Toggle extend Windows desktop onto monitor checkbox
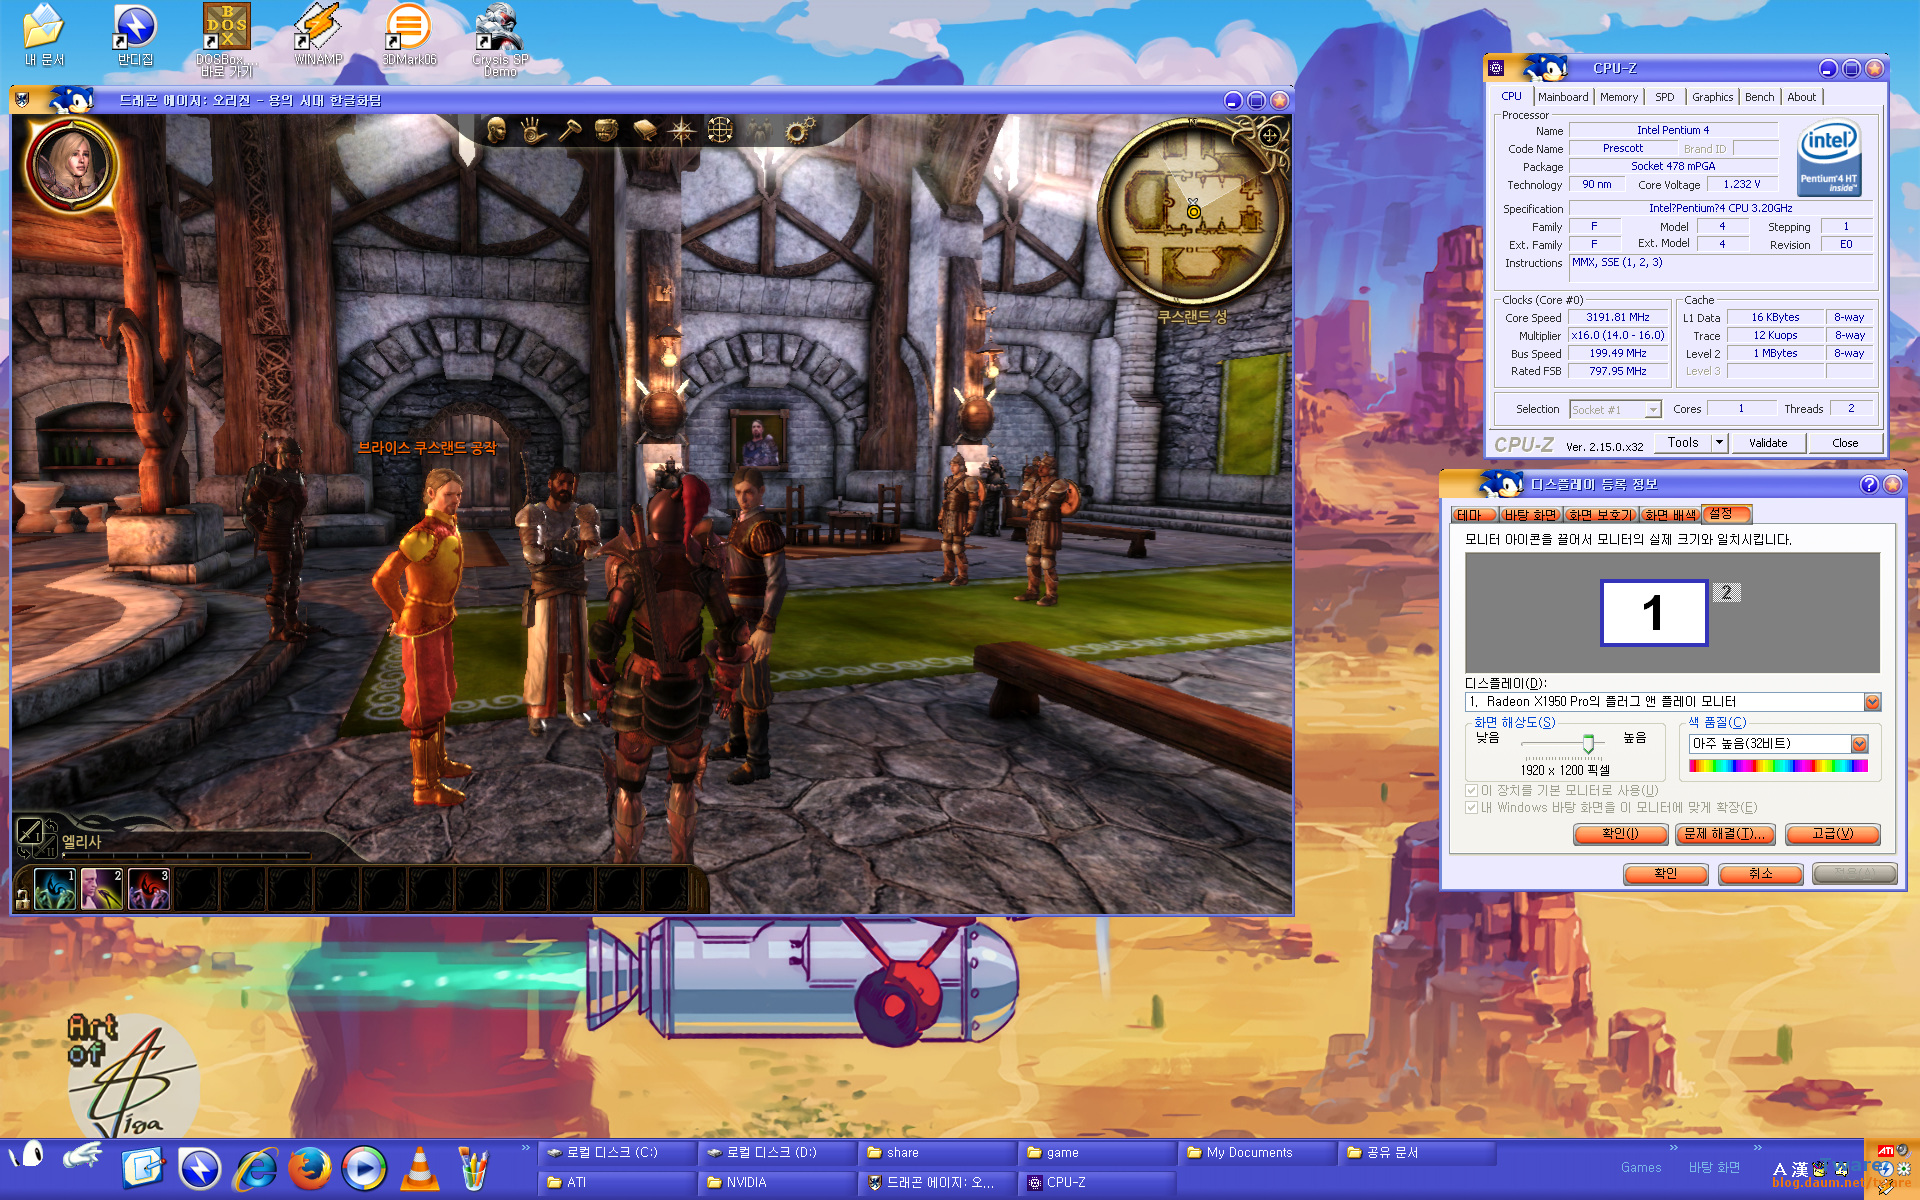The height and width of the screenshot is (1200, 1920). (1472, 808)
